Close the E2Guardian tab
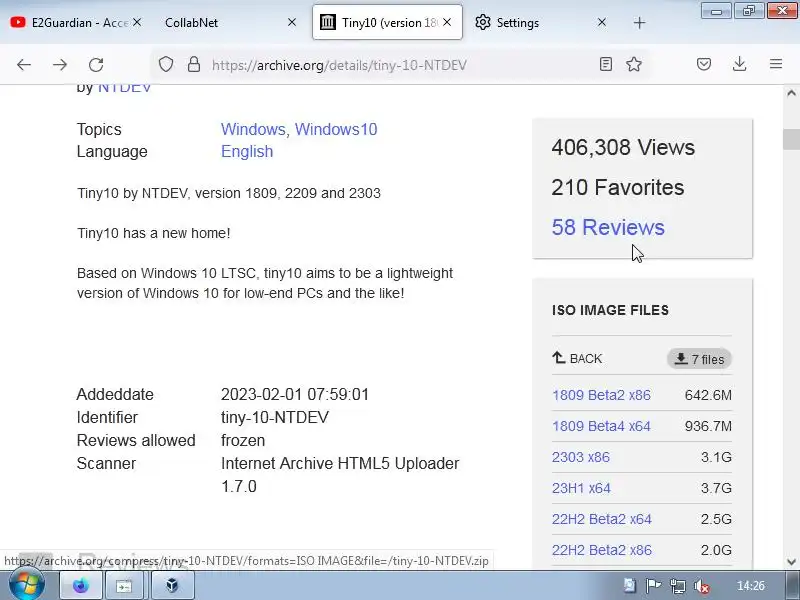Image resolution: width=800 pixels, height=600 pixels. 137,22
